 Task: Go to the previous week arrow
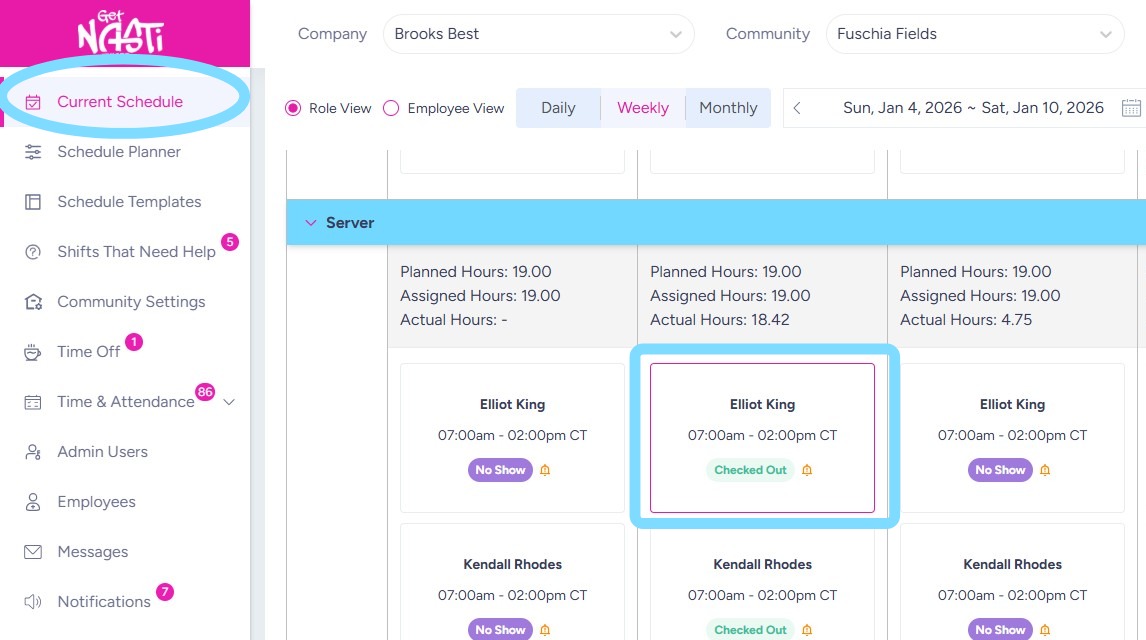tap(797, 108)
